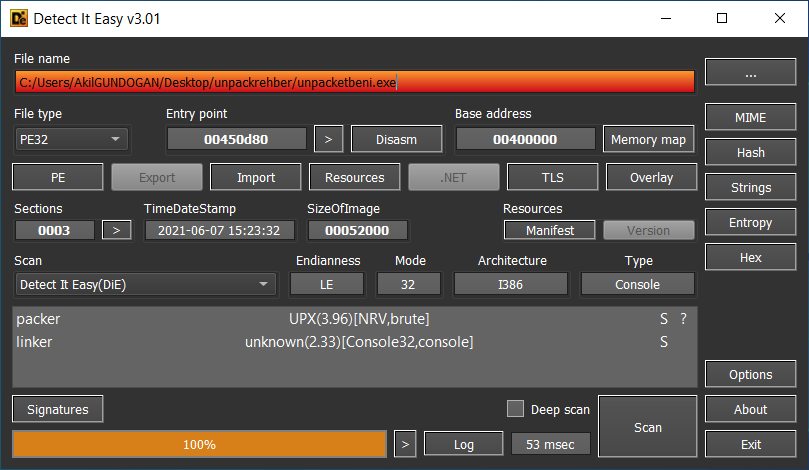This screenshot has width=809, height=470.
Task: Click the arrow button beside the progress bar
Action: coord(405,444)
